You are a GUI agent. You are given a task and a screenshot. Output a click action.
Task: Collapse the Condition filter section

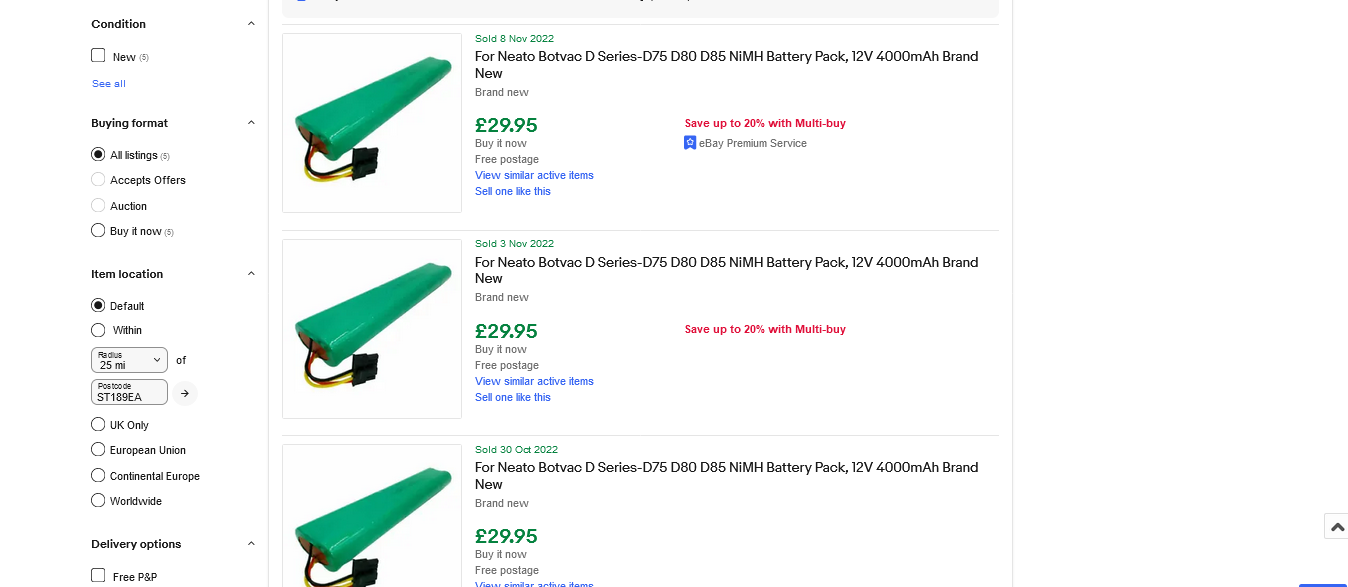[251, 24]
